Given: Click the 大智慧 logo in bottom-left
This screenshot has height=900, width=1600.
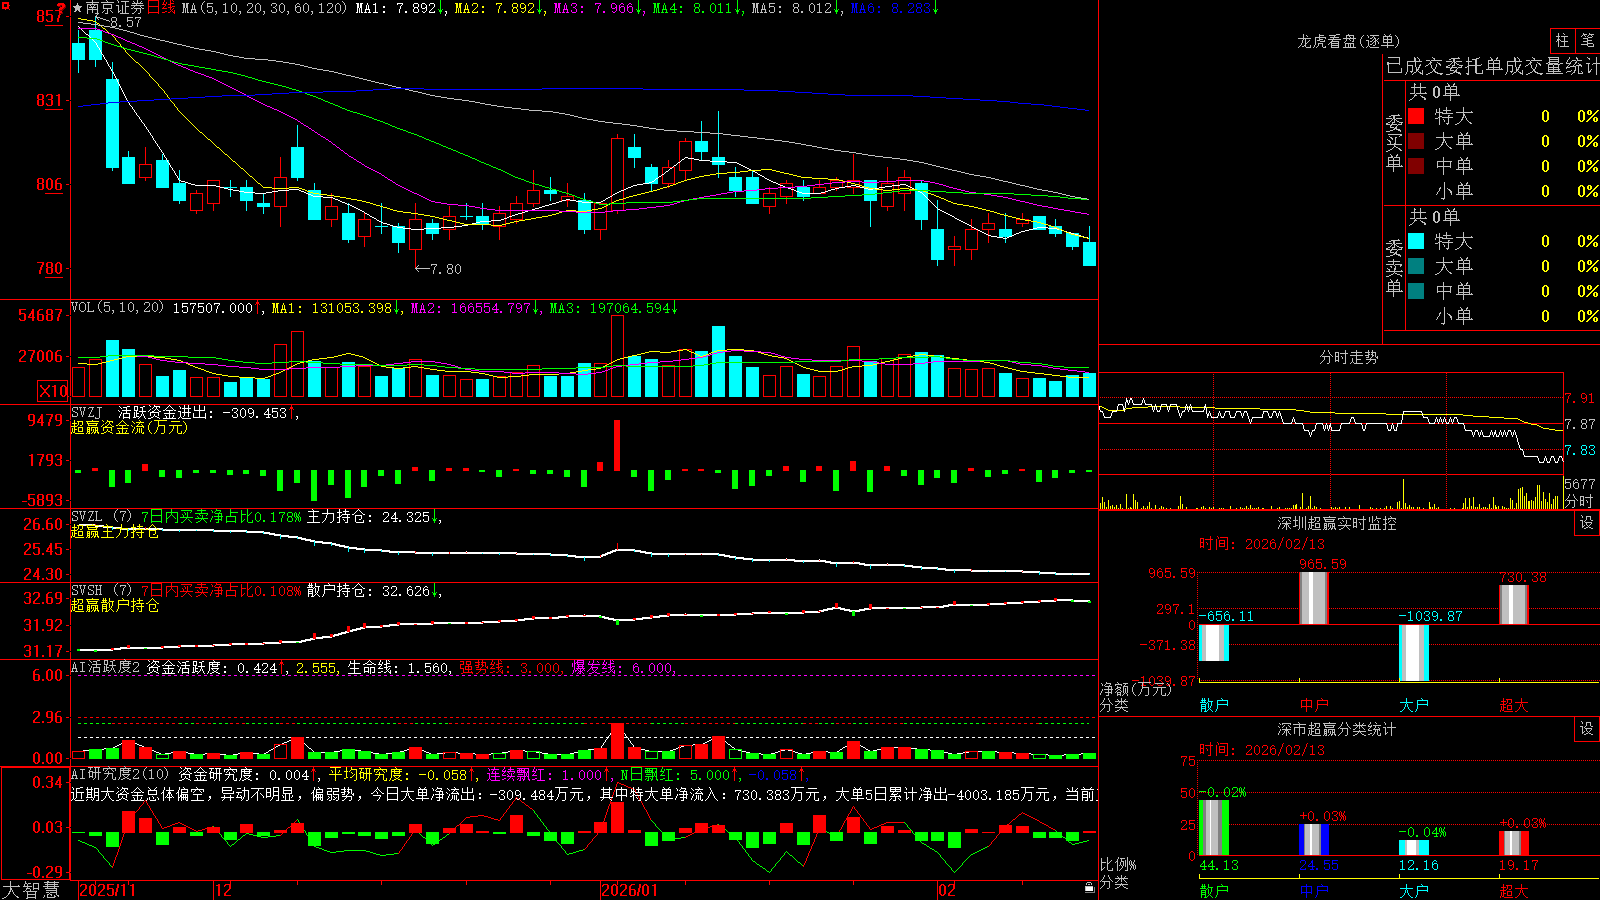Looking at the screenshot, I should pos(31,890).
